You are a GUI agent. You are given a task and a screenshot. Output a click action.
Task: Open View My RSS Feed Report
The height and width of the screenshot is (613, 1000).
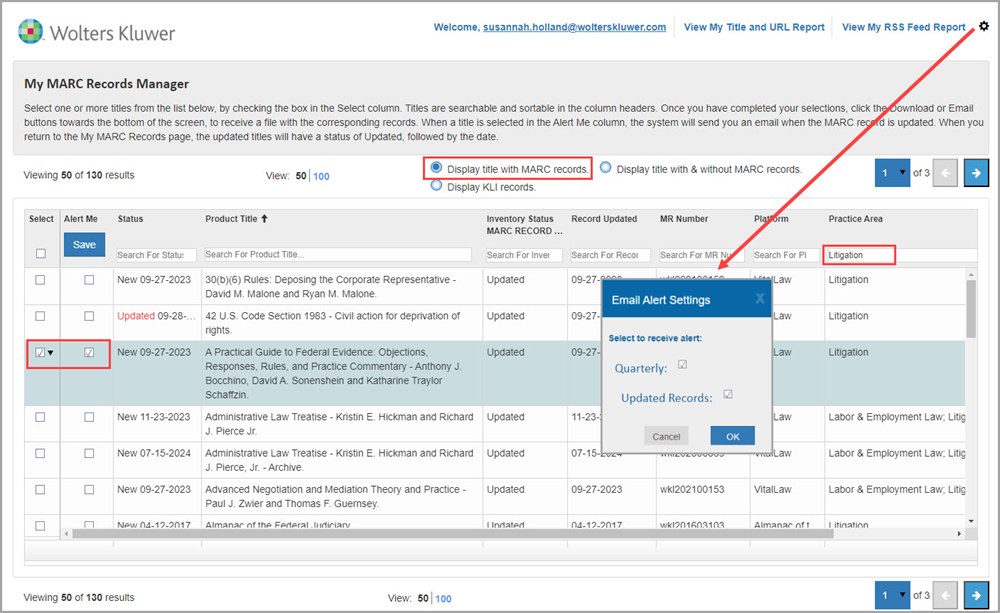point(904,27)
